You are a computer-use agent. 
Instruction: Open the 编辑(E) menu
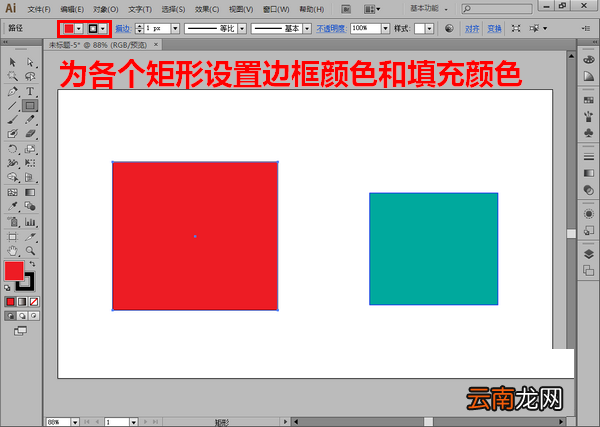(72, 9)
